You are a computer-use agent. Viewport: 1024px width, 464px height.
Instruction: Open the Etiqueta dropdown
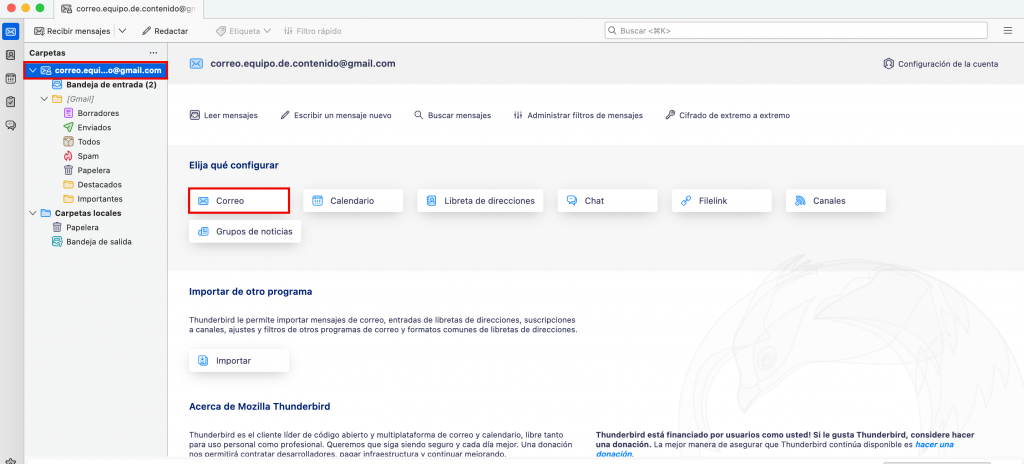244,31
